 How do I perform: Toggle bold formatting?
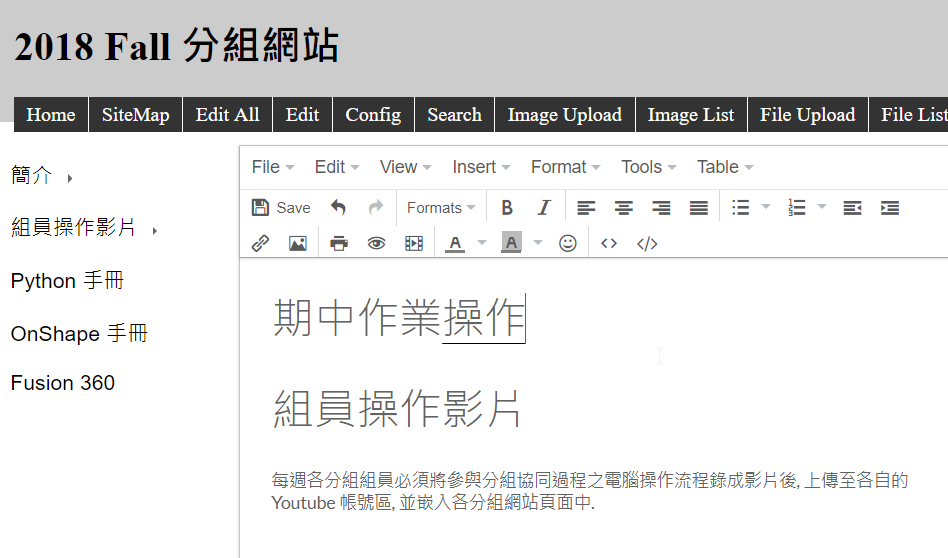[x=507, y=208]
